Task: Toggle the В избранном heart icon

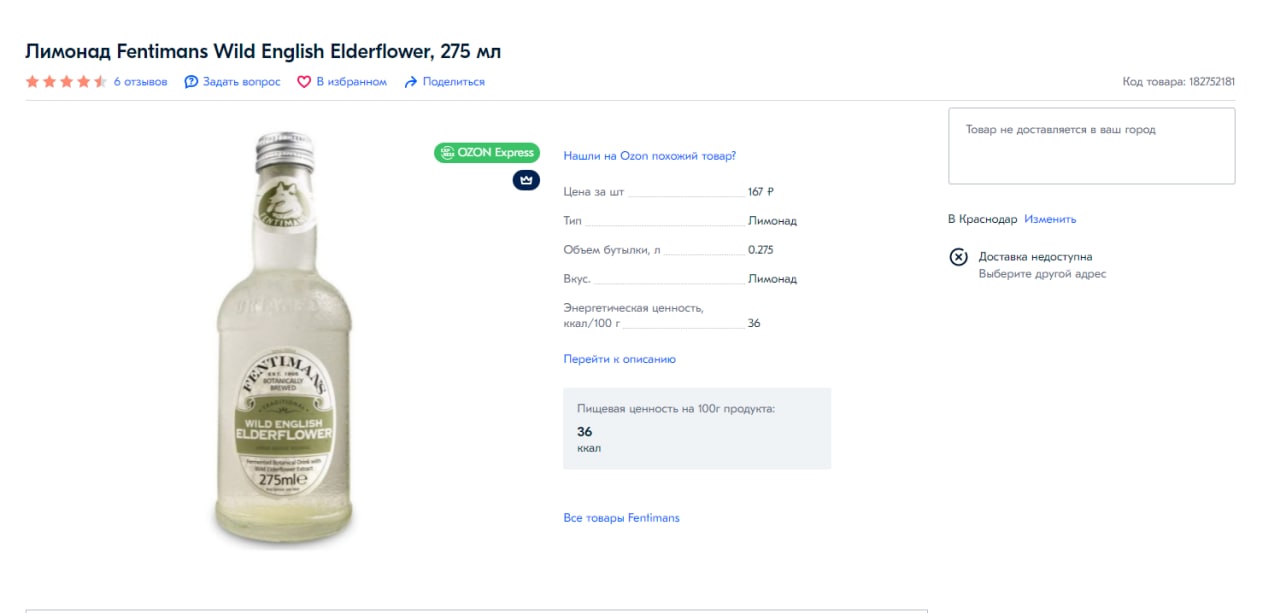Action: [304, 82]
